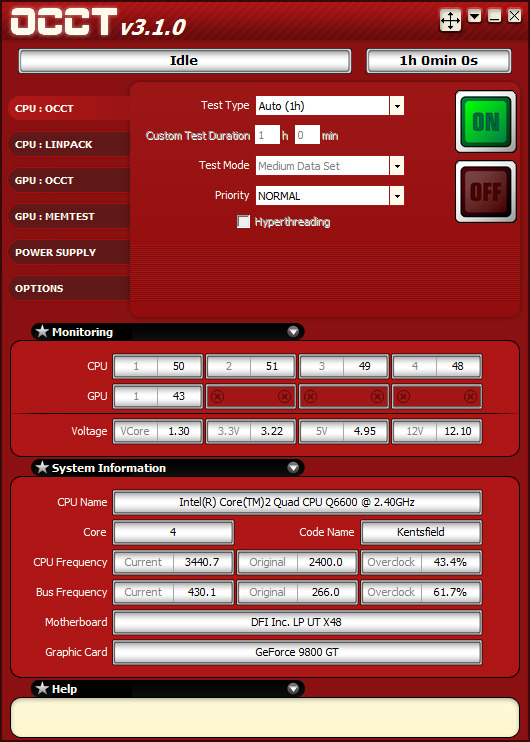Switch to CPU : LINPACK tab
The image size is (530, 742).
69,144
